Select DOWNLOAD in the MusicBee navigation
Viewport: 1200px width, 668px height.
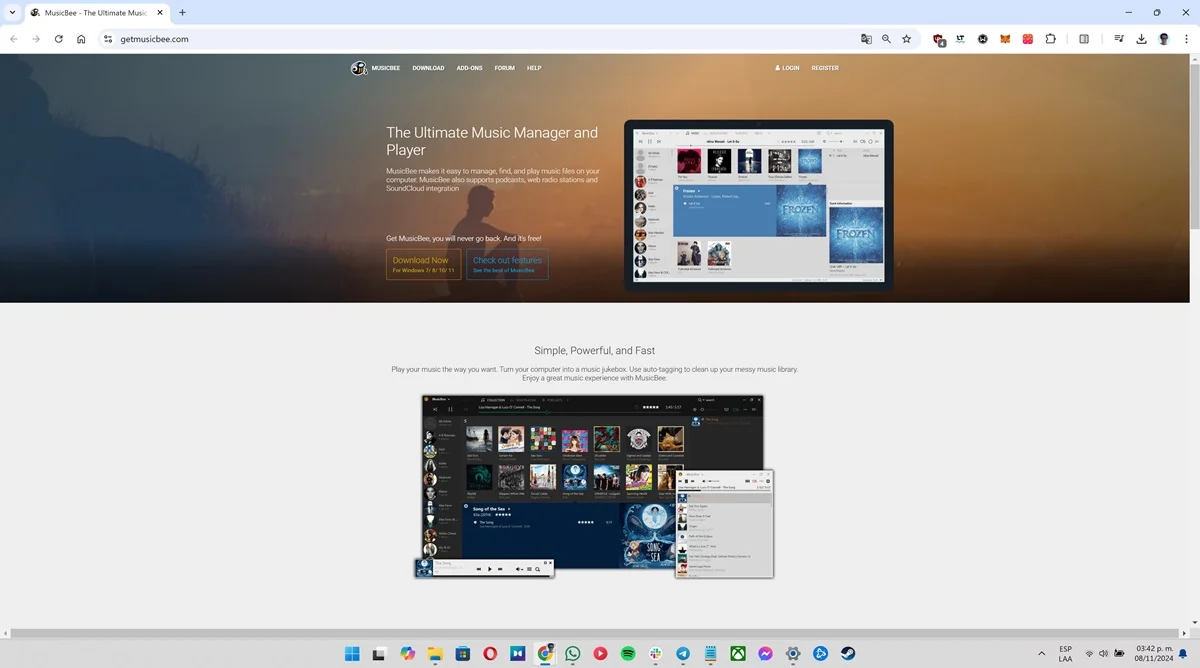428,68
